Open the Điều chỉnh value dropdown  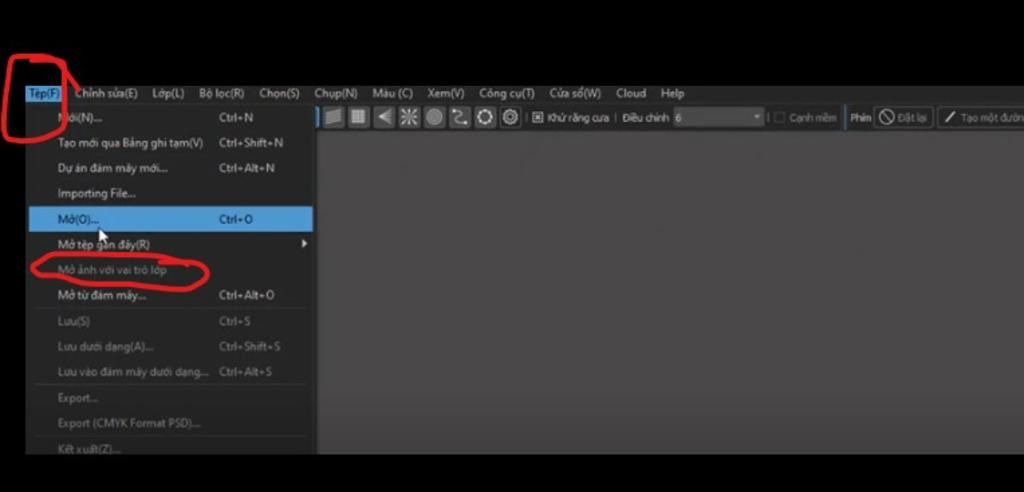point(718,118)
